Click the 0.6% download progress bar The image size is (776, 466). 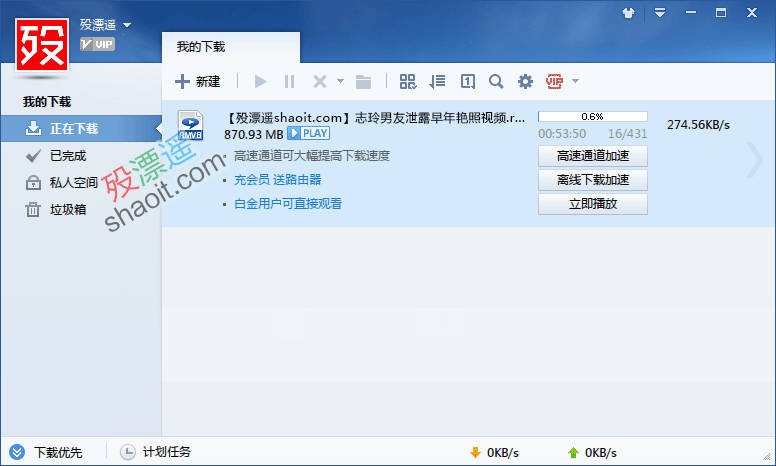pos(592,117)
